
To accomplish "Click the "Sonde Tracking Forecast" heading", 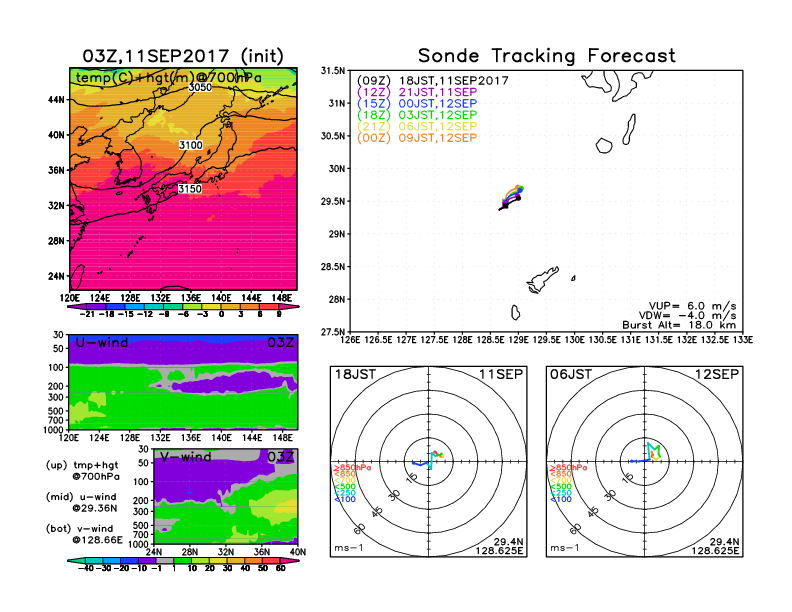I will pyautogui.click(x=547, y=56).
